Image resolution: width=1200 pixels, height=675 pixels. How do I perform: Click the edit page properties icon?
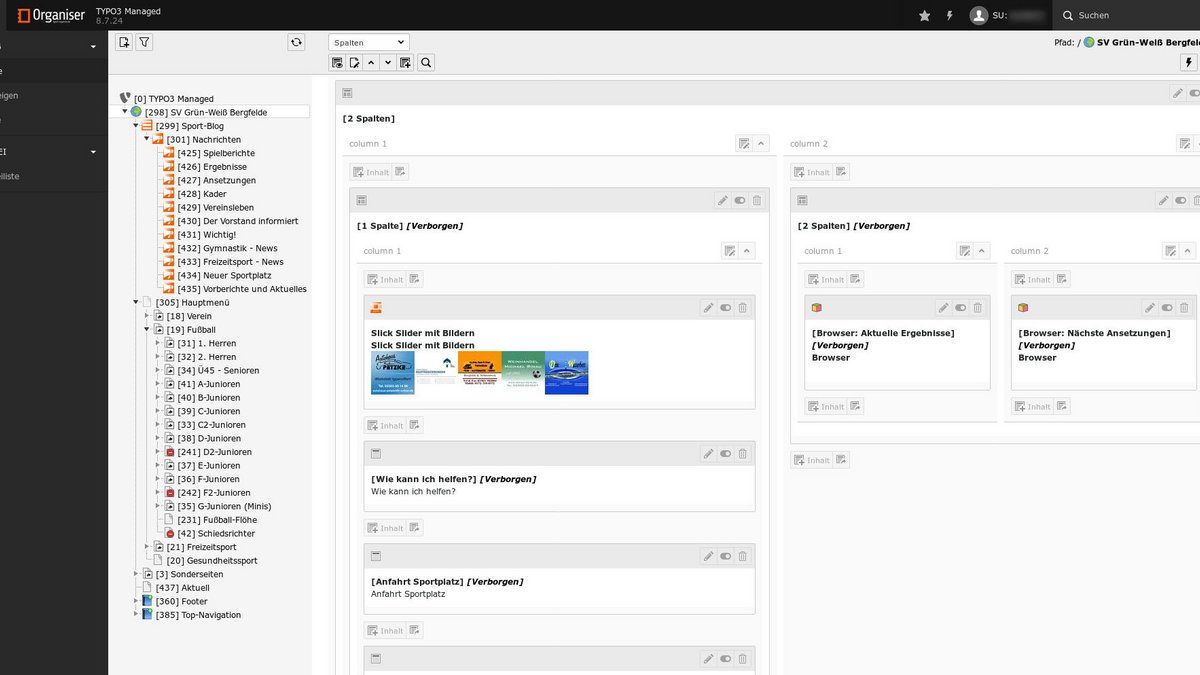coord(354,62)
